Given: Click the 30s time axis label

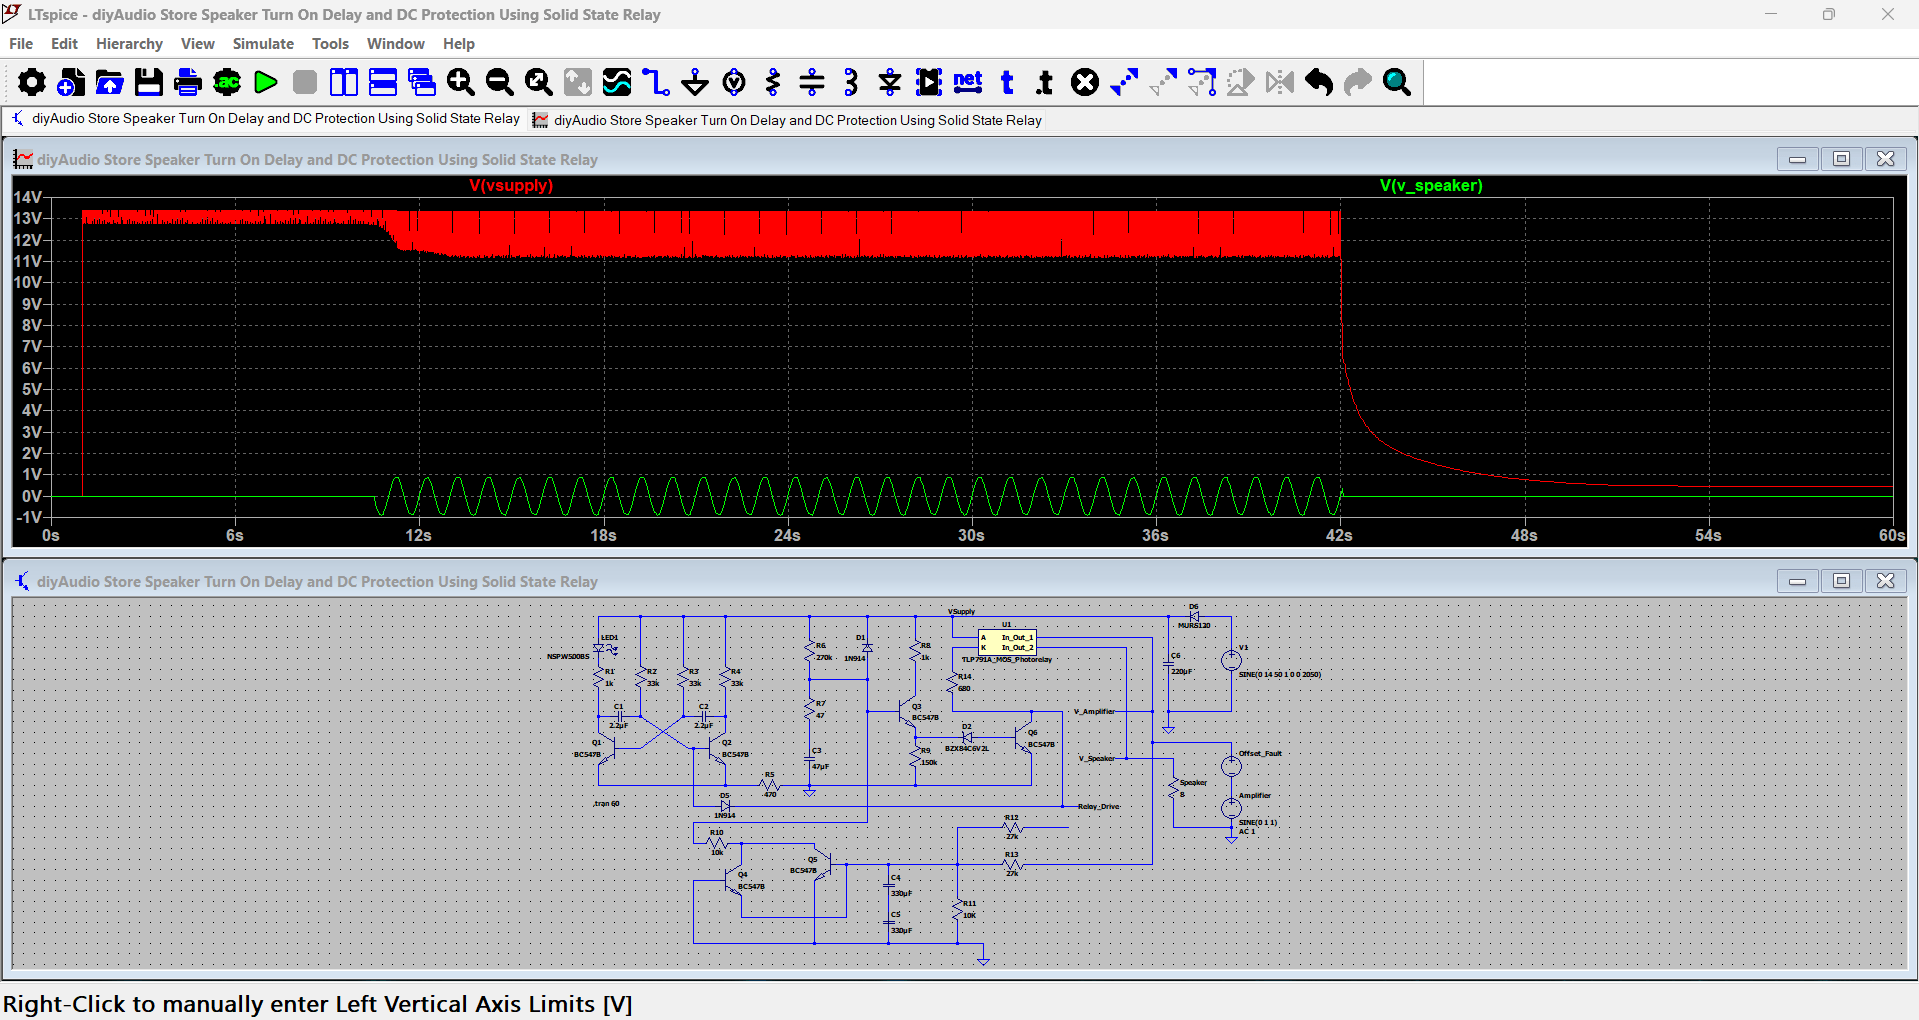Looking at the screenshot, I should [x=971, y=536].
